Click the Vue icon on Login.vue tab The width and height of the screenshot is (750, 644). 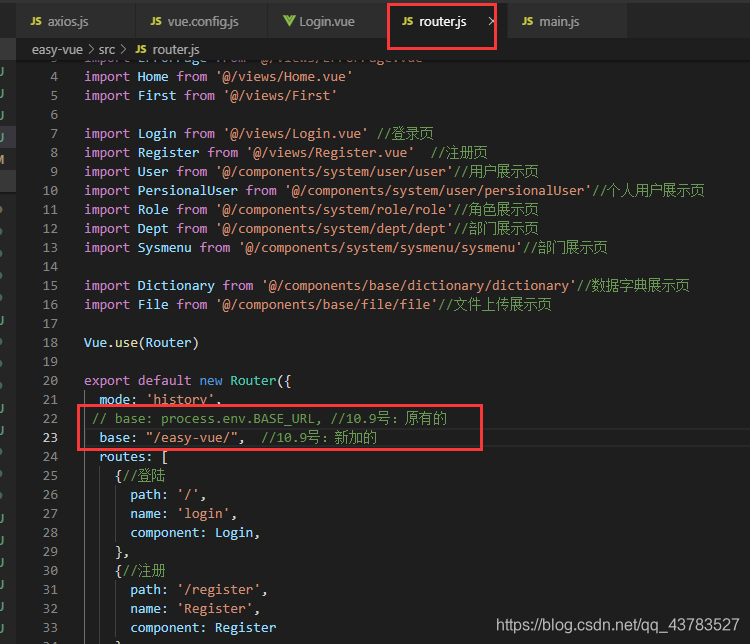289,21
